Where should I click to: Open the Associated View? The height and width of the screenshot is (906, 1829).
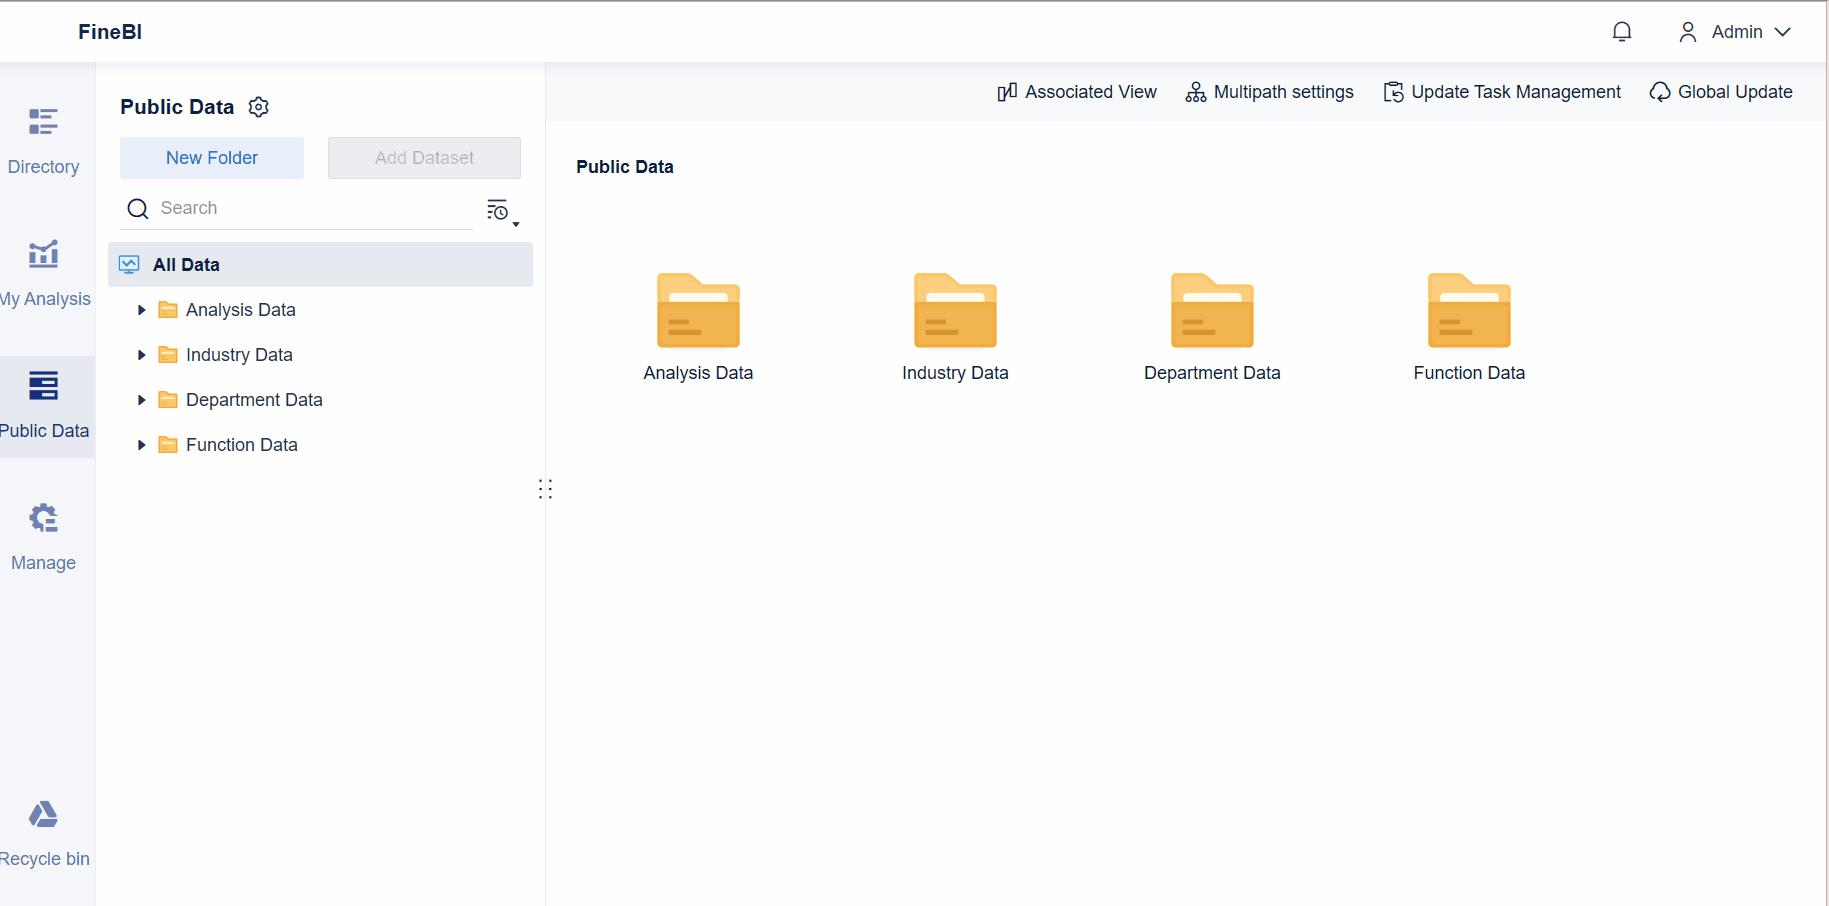pyautogui.click(x=1077, y=91)
